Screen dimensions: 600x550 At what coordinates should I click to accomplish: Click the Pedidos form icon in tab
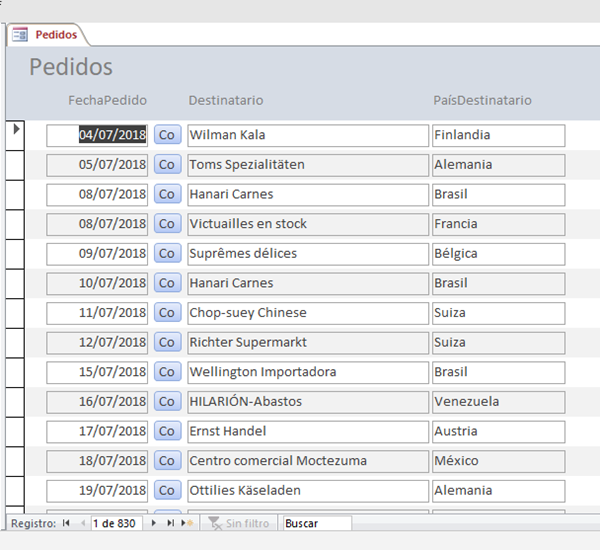pyautogui.click(x=20, y=35)
